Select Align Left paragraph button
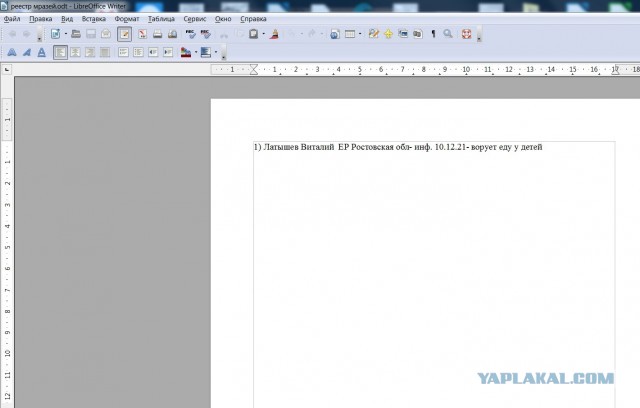640x408 pixels. click(60, 52)
